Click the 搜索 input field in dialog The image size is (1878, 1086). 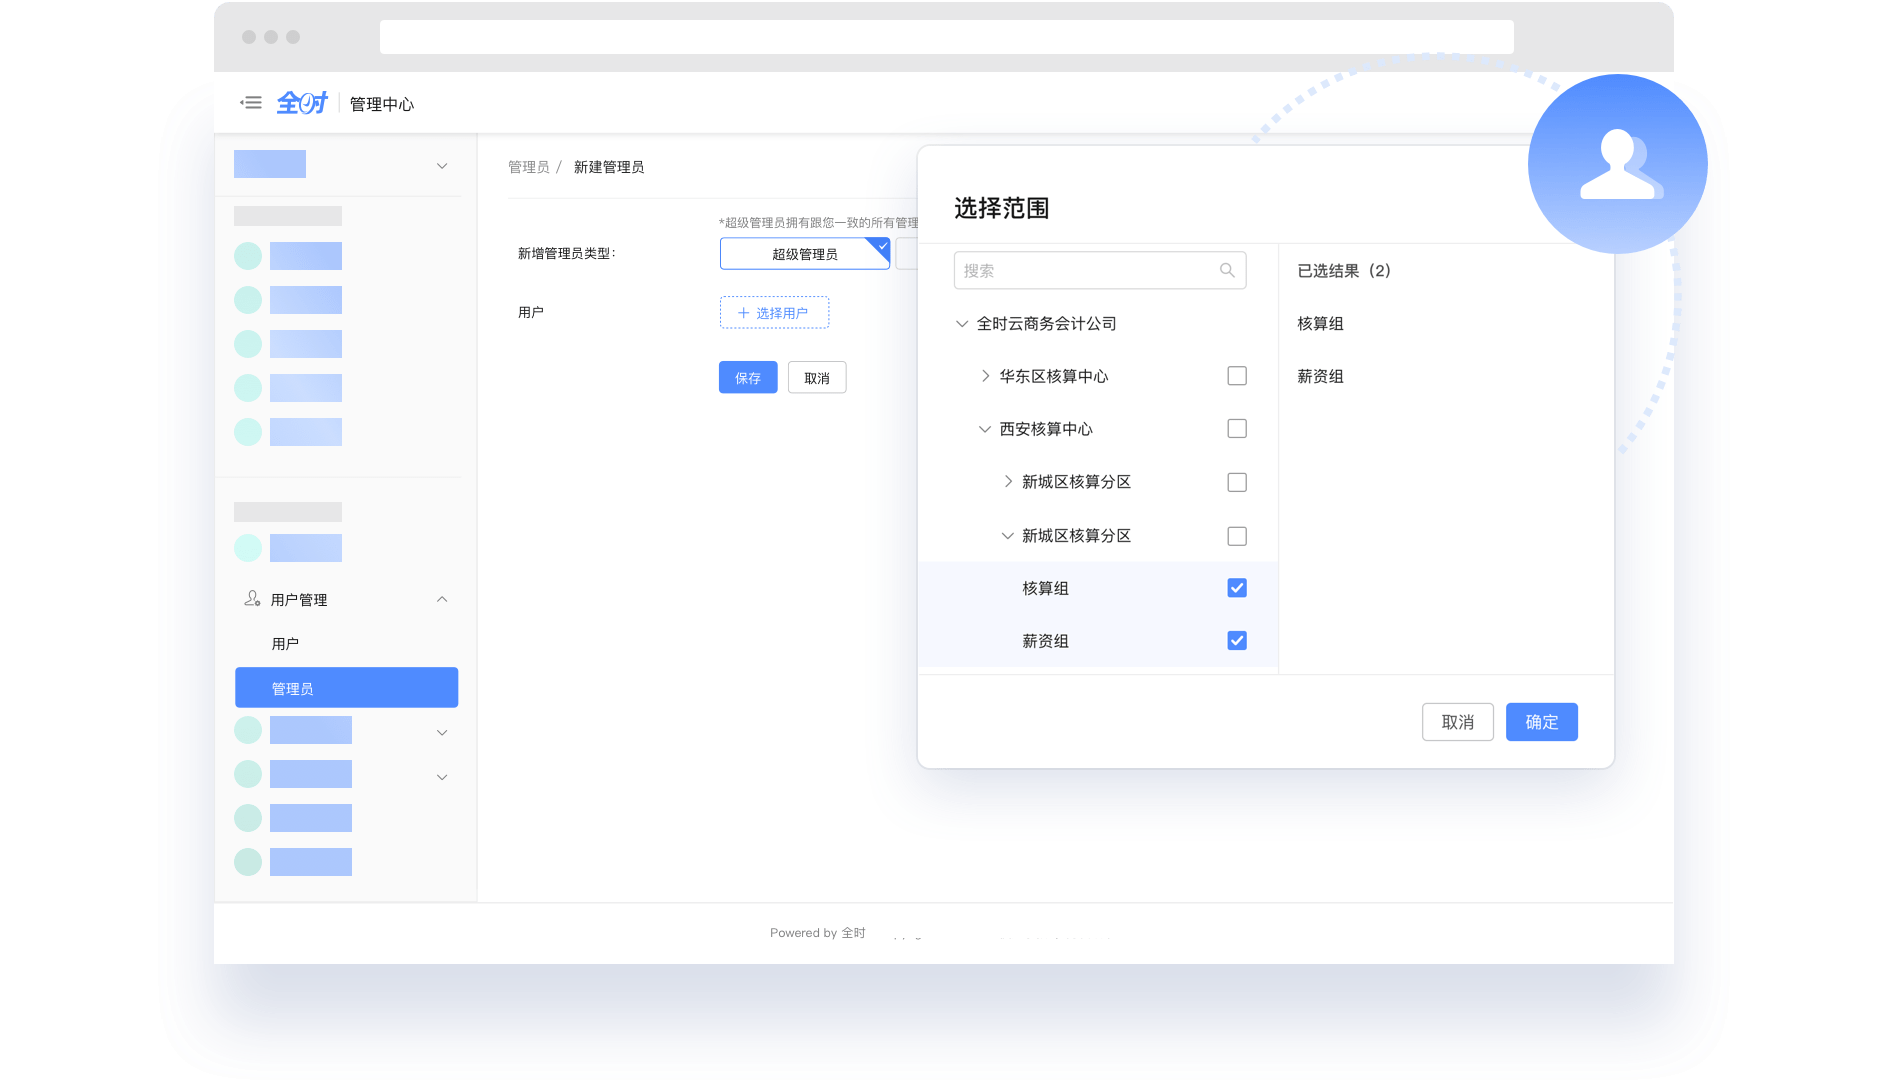coord(1100,270)
